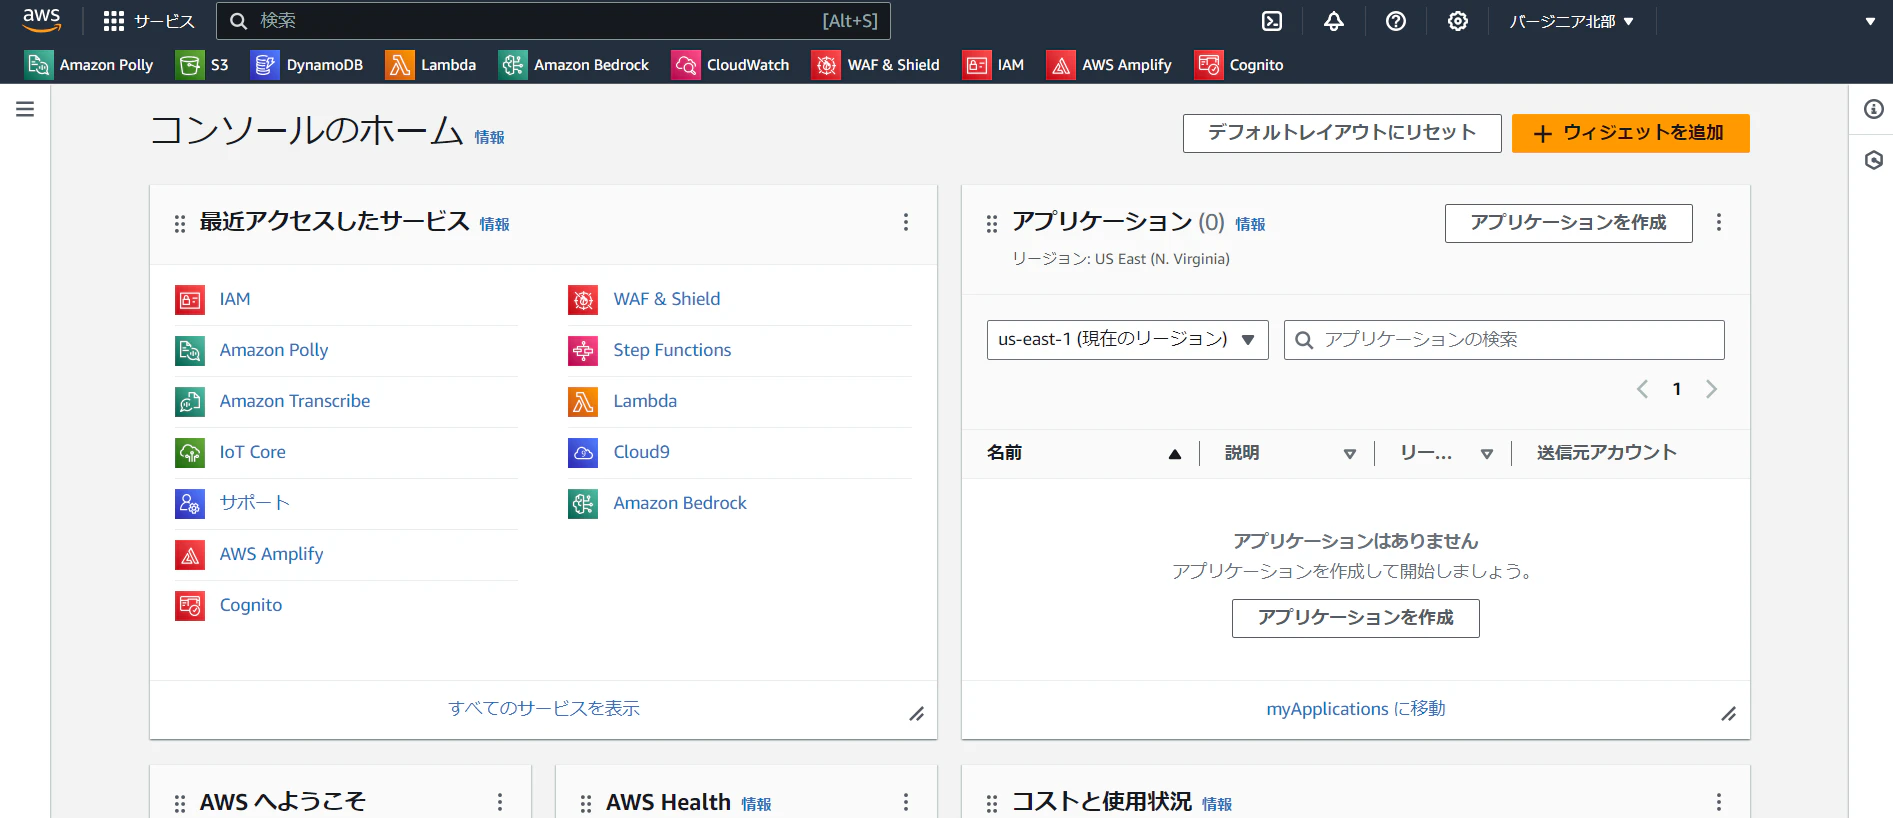
Task: Expand the left navigation hamburger menu
Action: point(25,109)
